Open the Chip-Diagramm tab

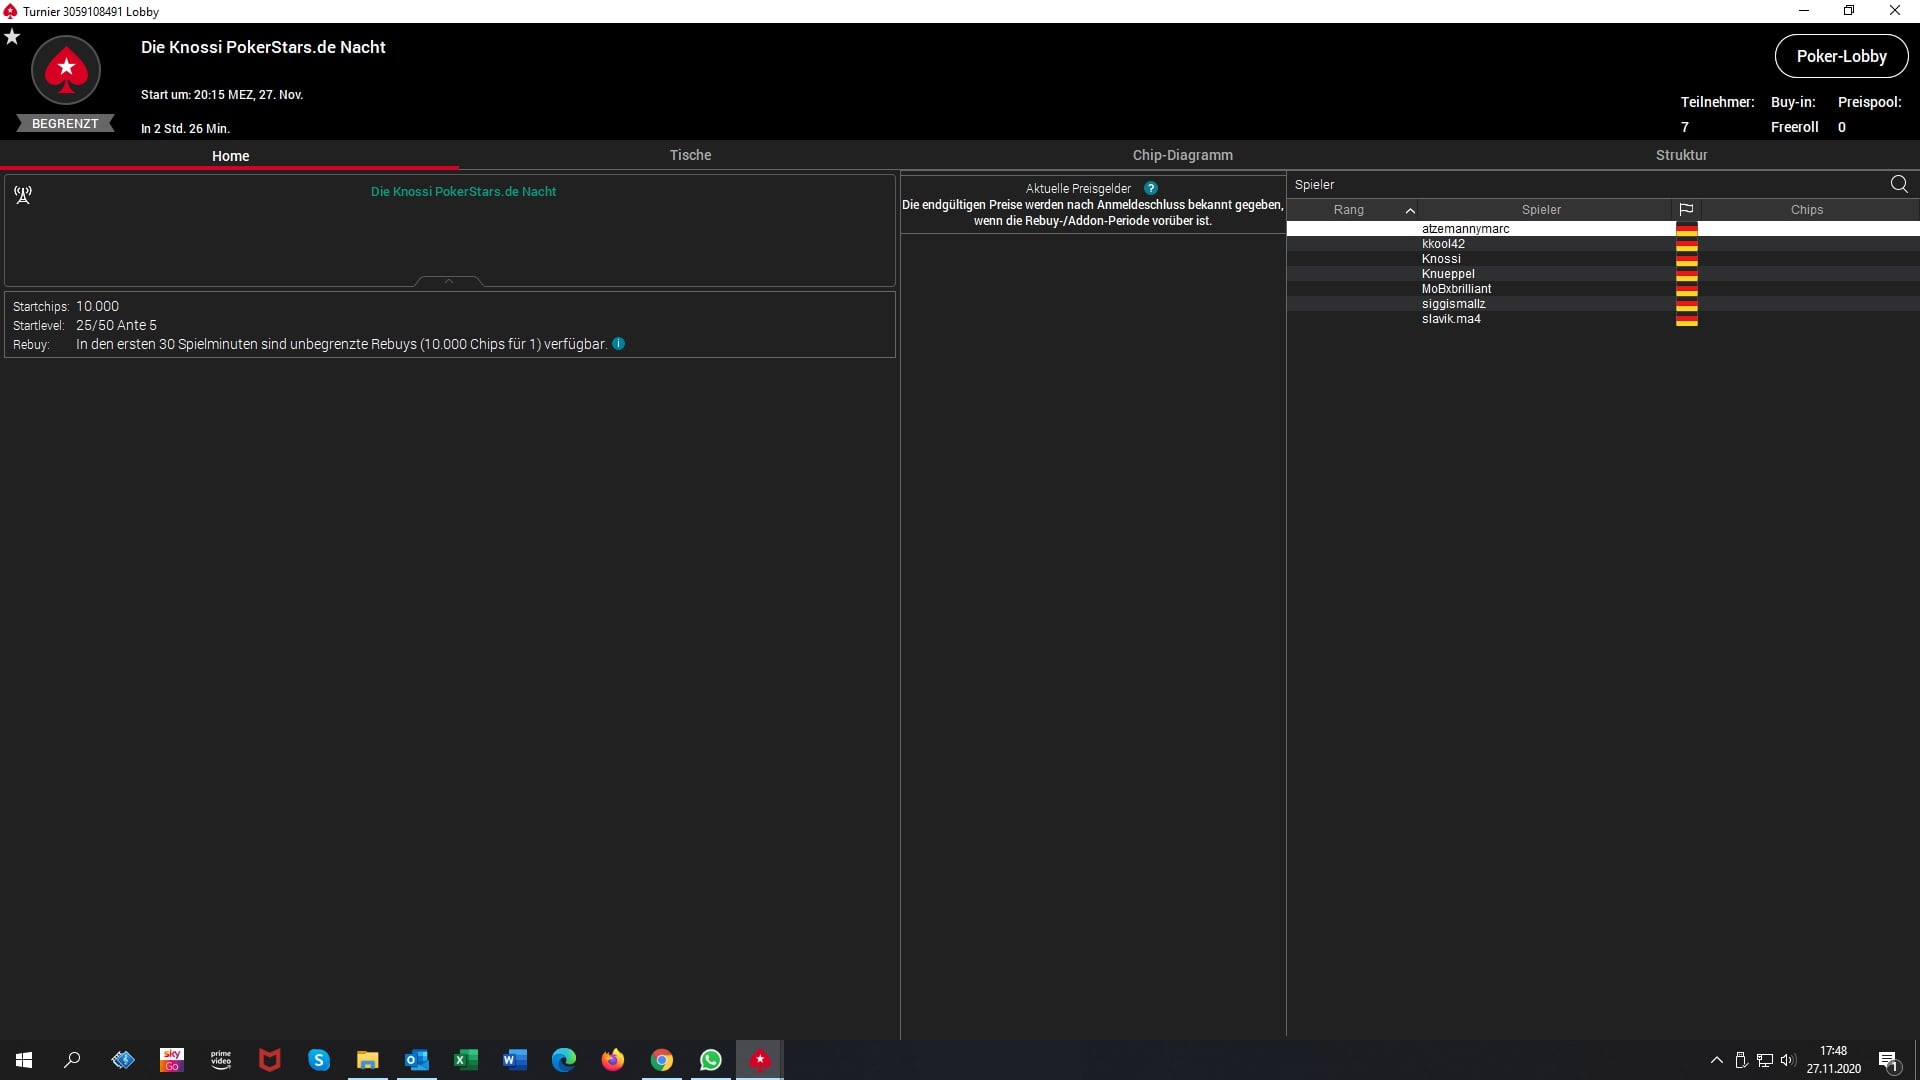1182,155
